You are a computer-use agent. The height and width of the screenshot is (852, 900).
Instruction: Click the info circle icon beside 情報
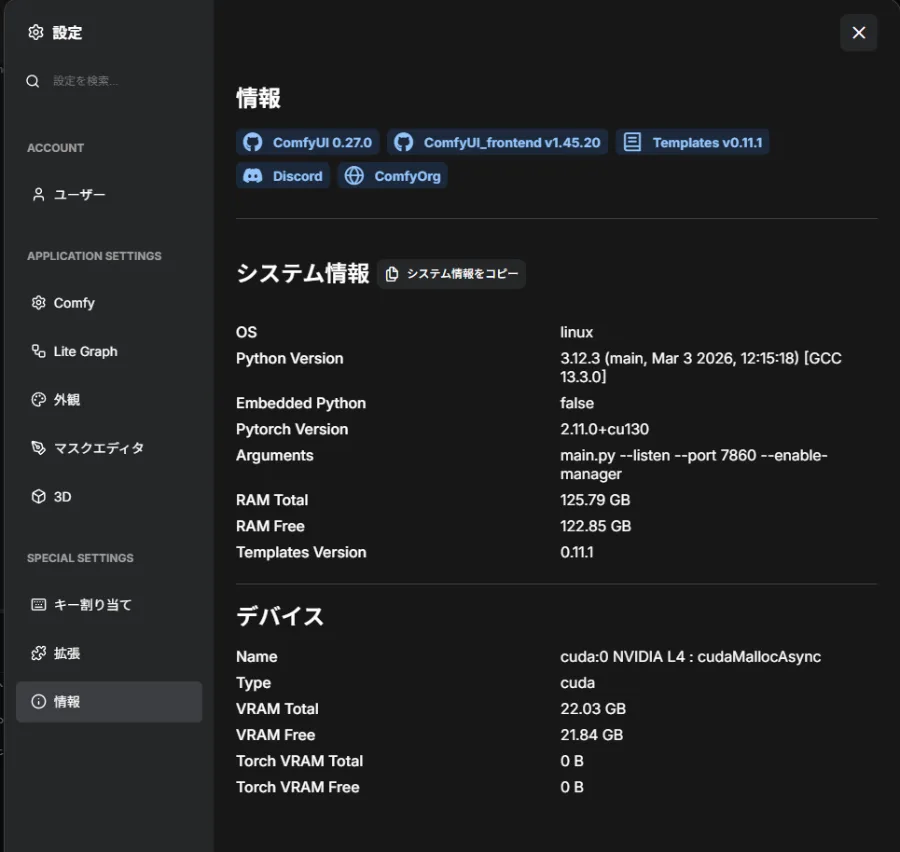(x=38, y=702)
